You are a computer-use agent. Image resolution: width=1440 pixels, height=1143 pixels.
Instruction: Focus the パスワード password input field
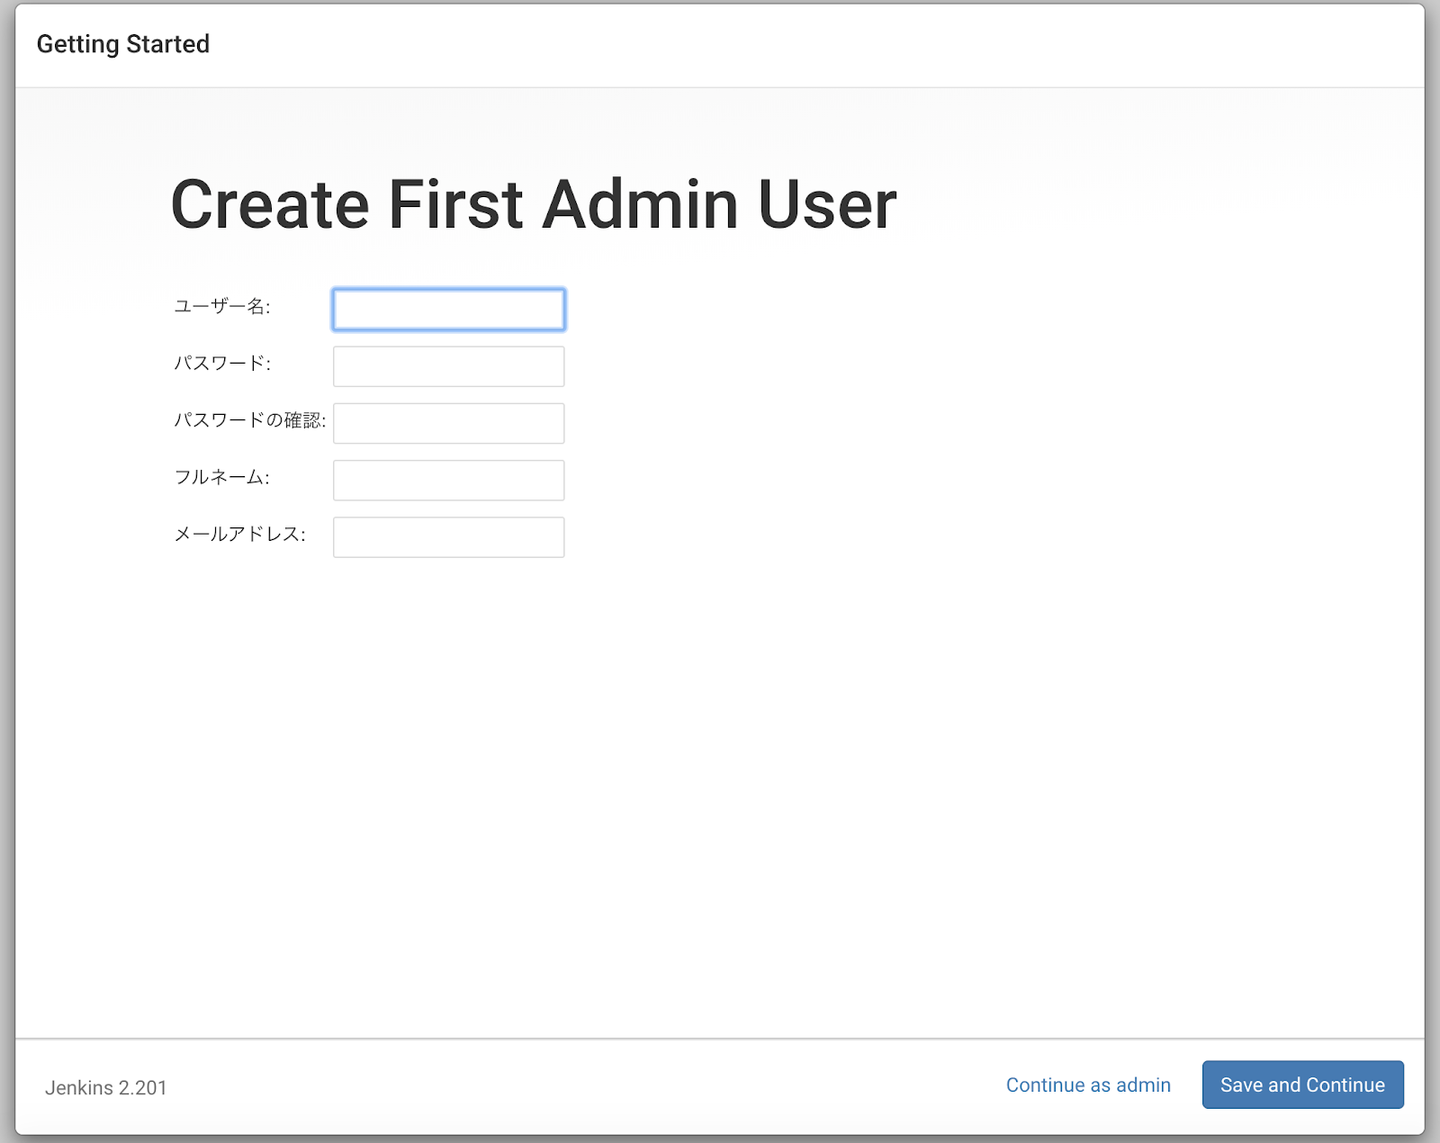point(448,366)
